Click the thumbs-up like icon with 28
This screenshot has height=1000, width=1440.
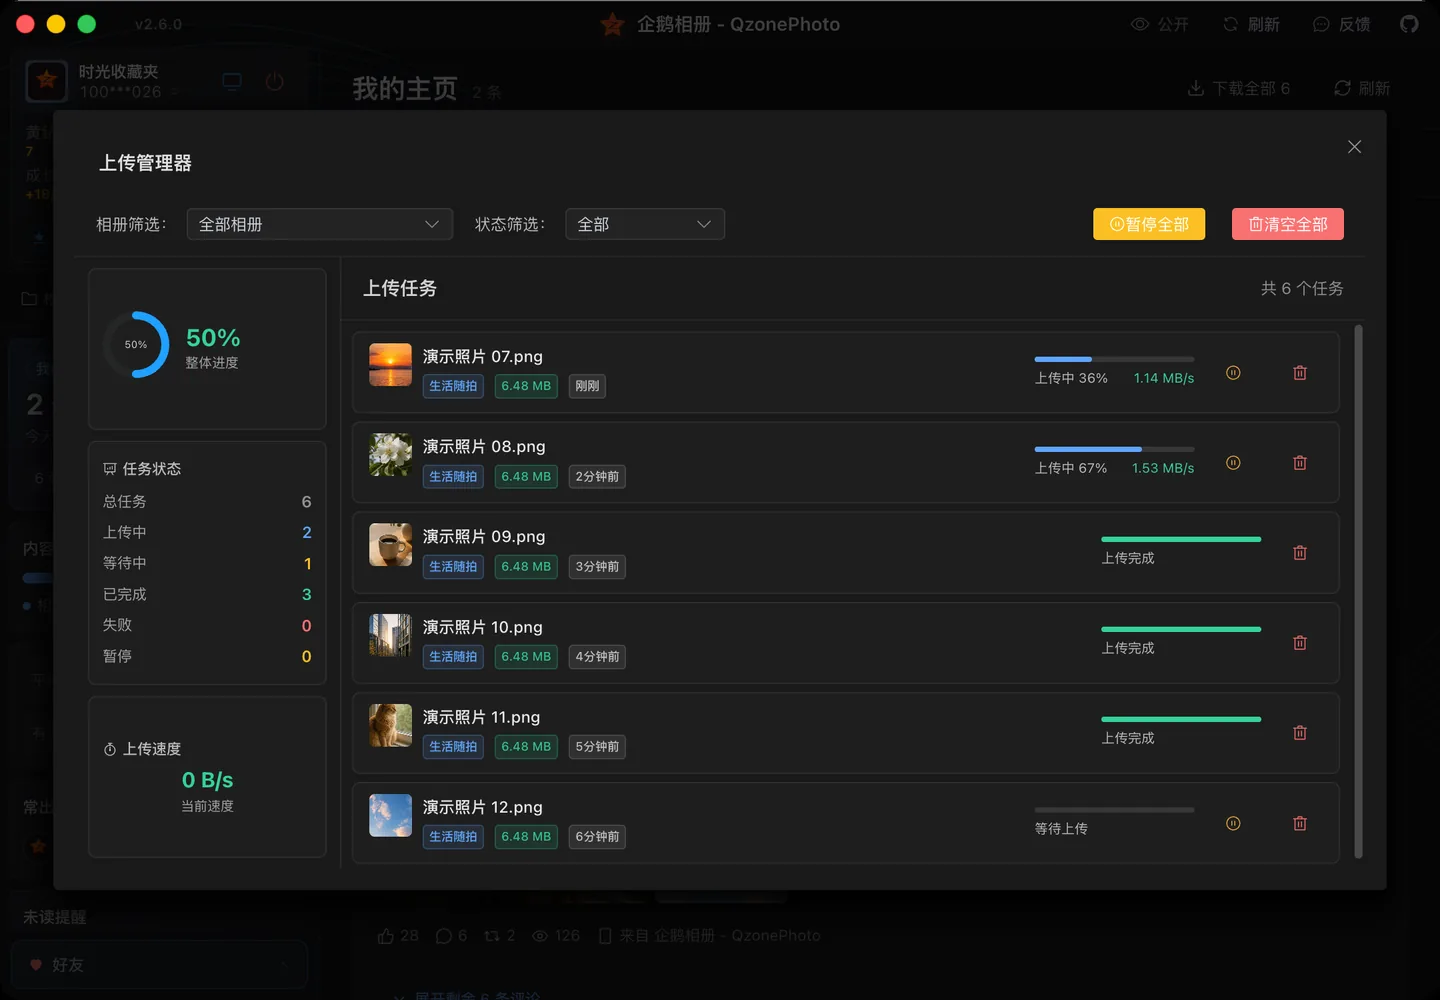point(386,936)
